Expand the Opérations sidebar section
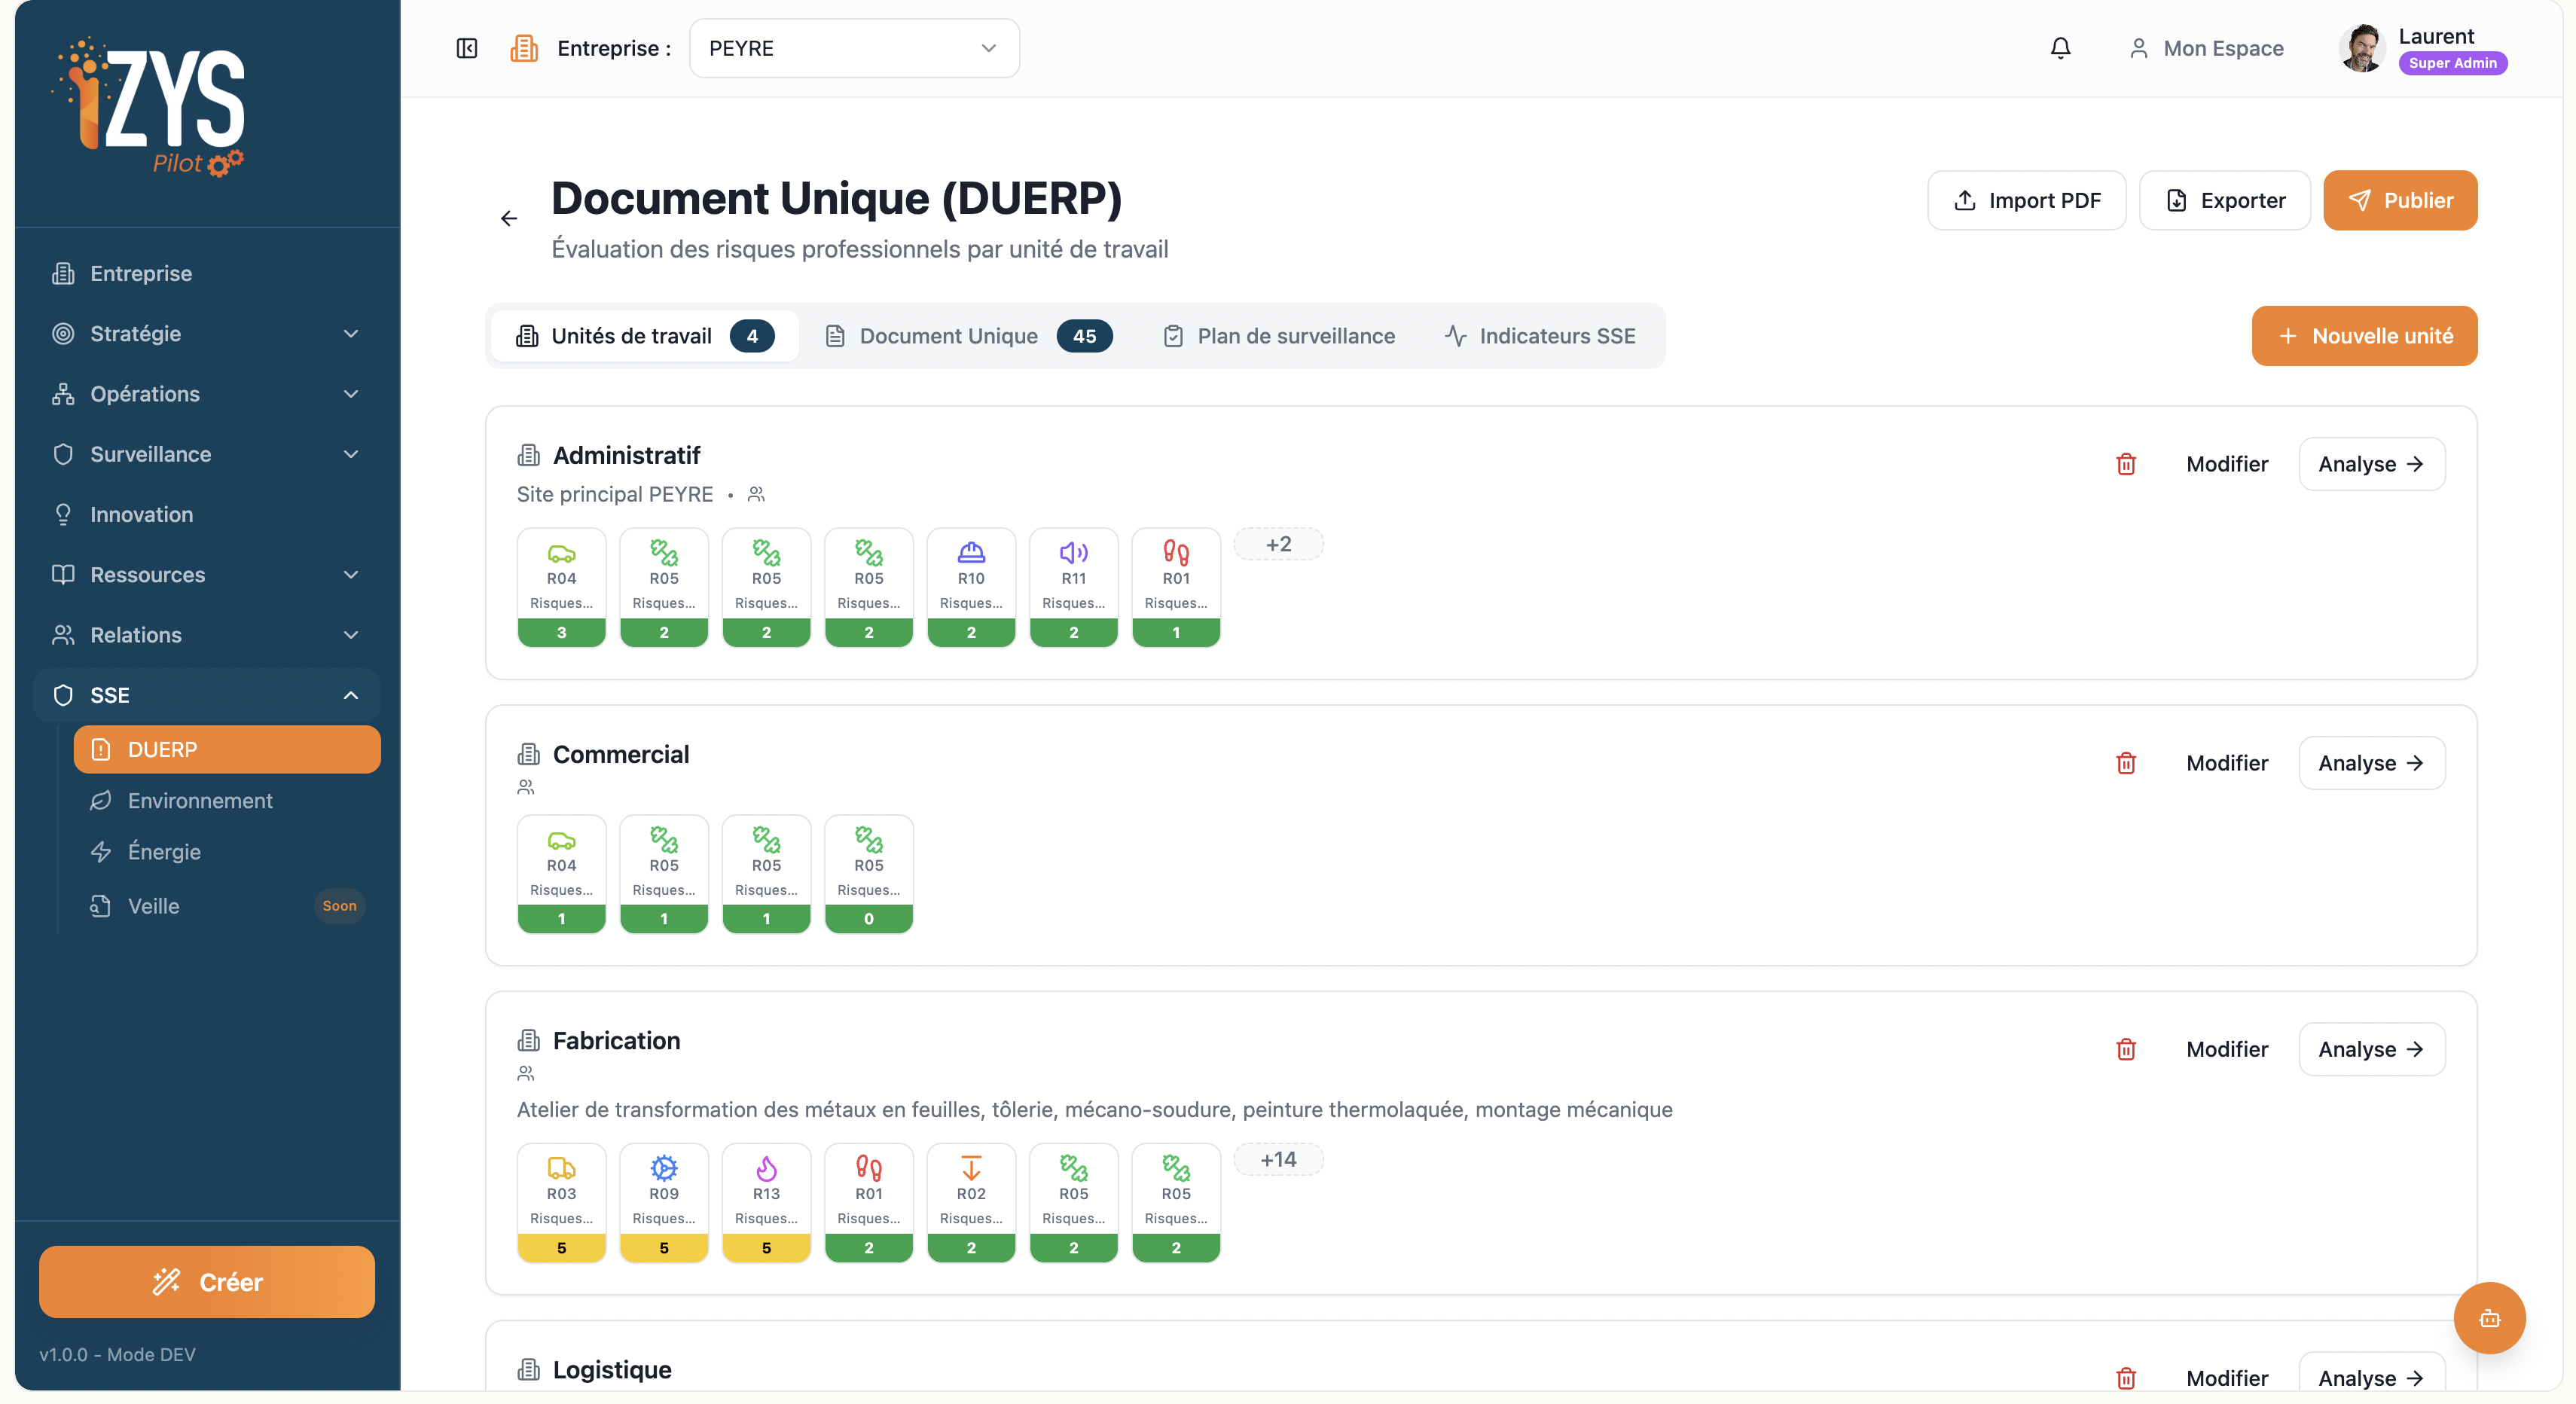 [x=207, y=394]
